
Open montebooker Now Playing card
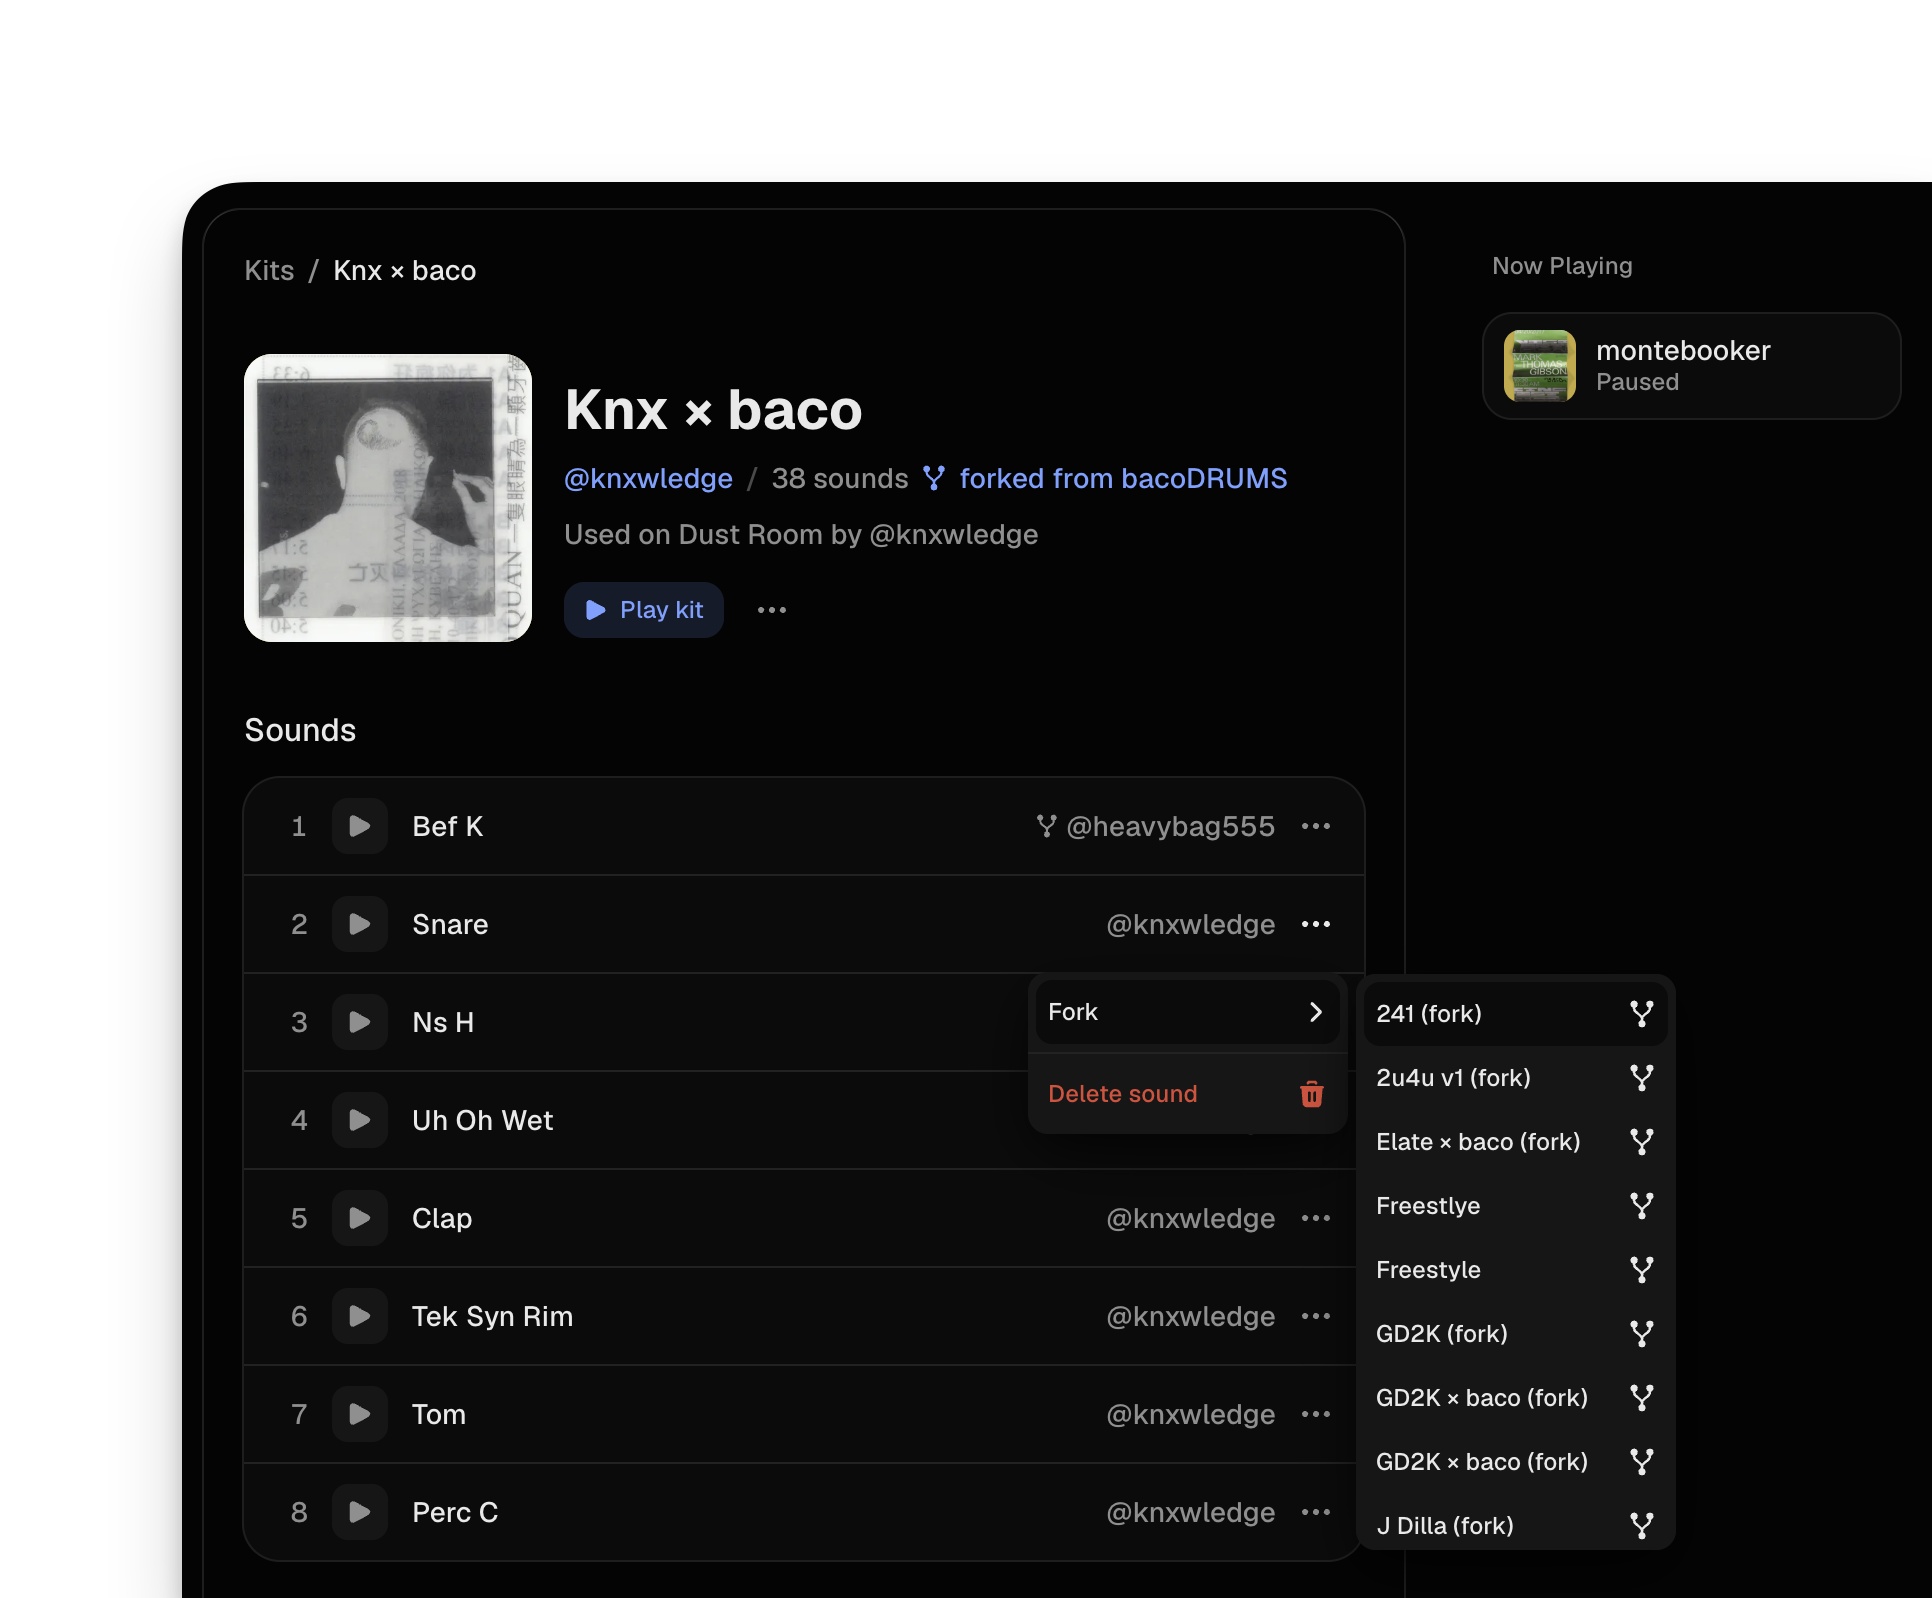(1692, 366)
